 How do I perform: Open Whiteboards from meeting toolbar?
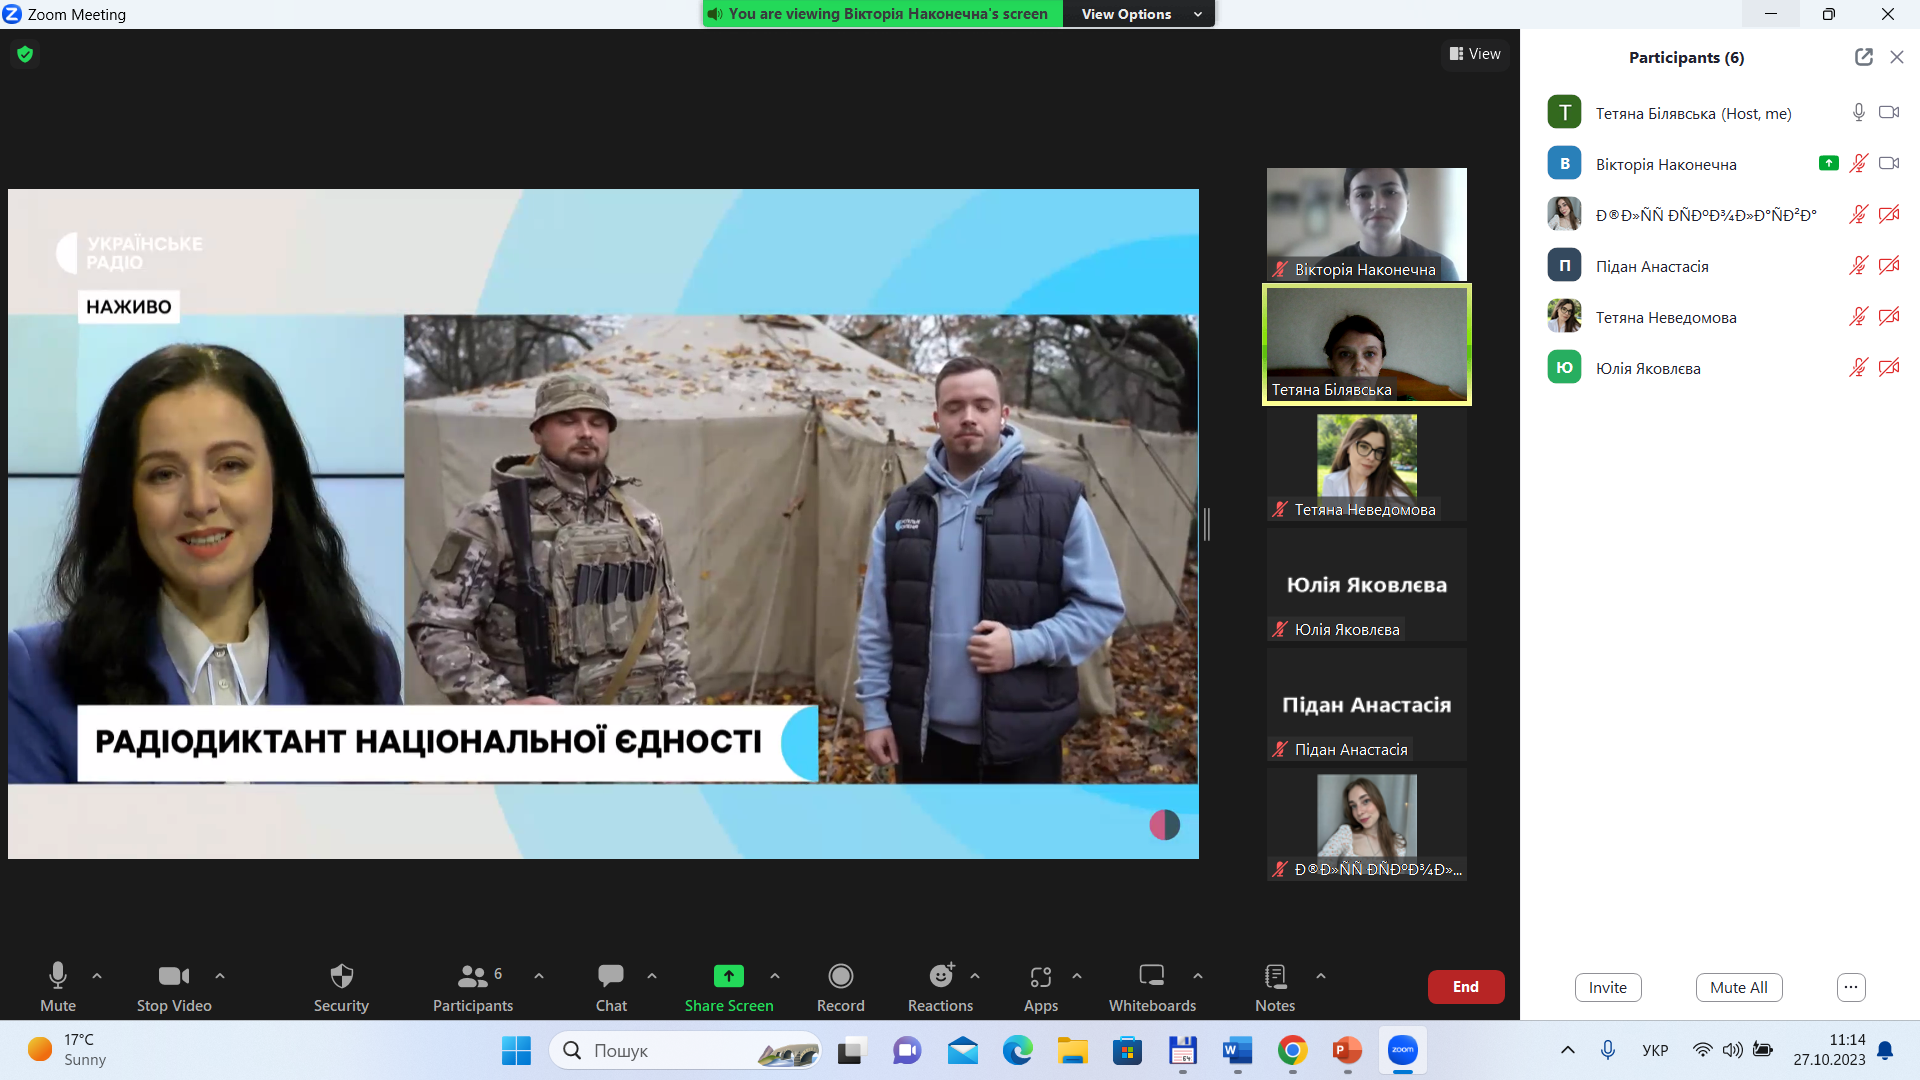point(1152,976)
